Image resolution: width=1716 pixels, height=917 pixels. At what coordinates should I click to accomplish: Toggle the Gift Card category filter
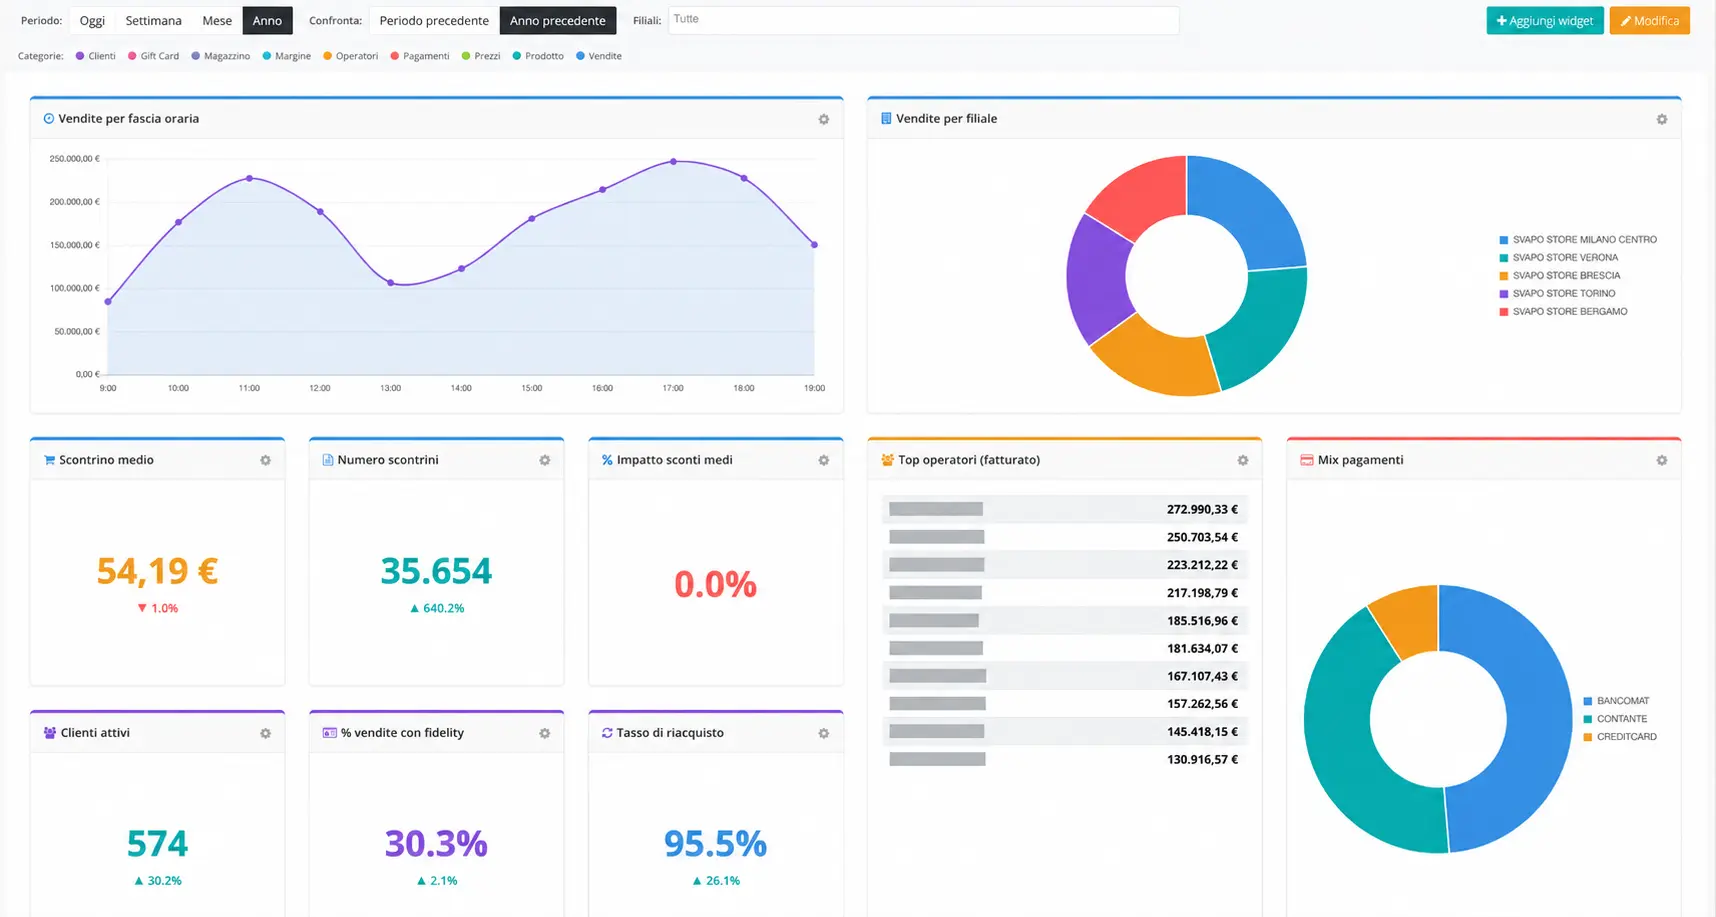point(153,56)
